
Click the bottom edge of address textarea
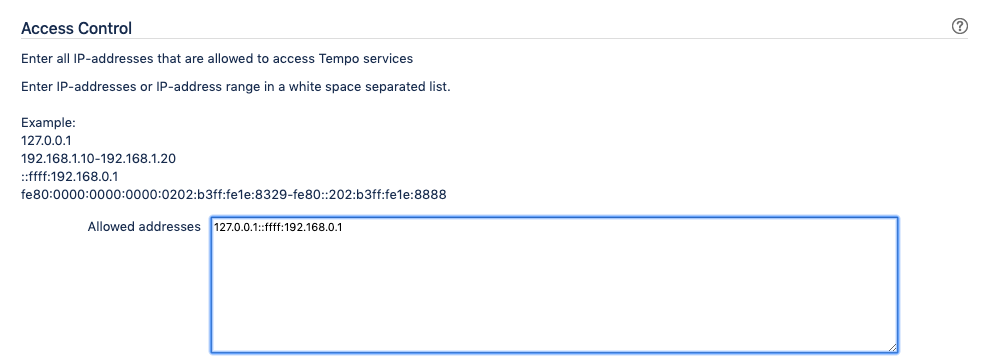554,353
